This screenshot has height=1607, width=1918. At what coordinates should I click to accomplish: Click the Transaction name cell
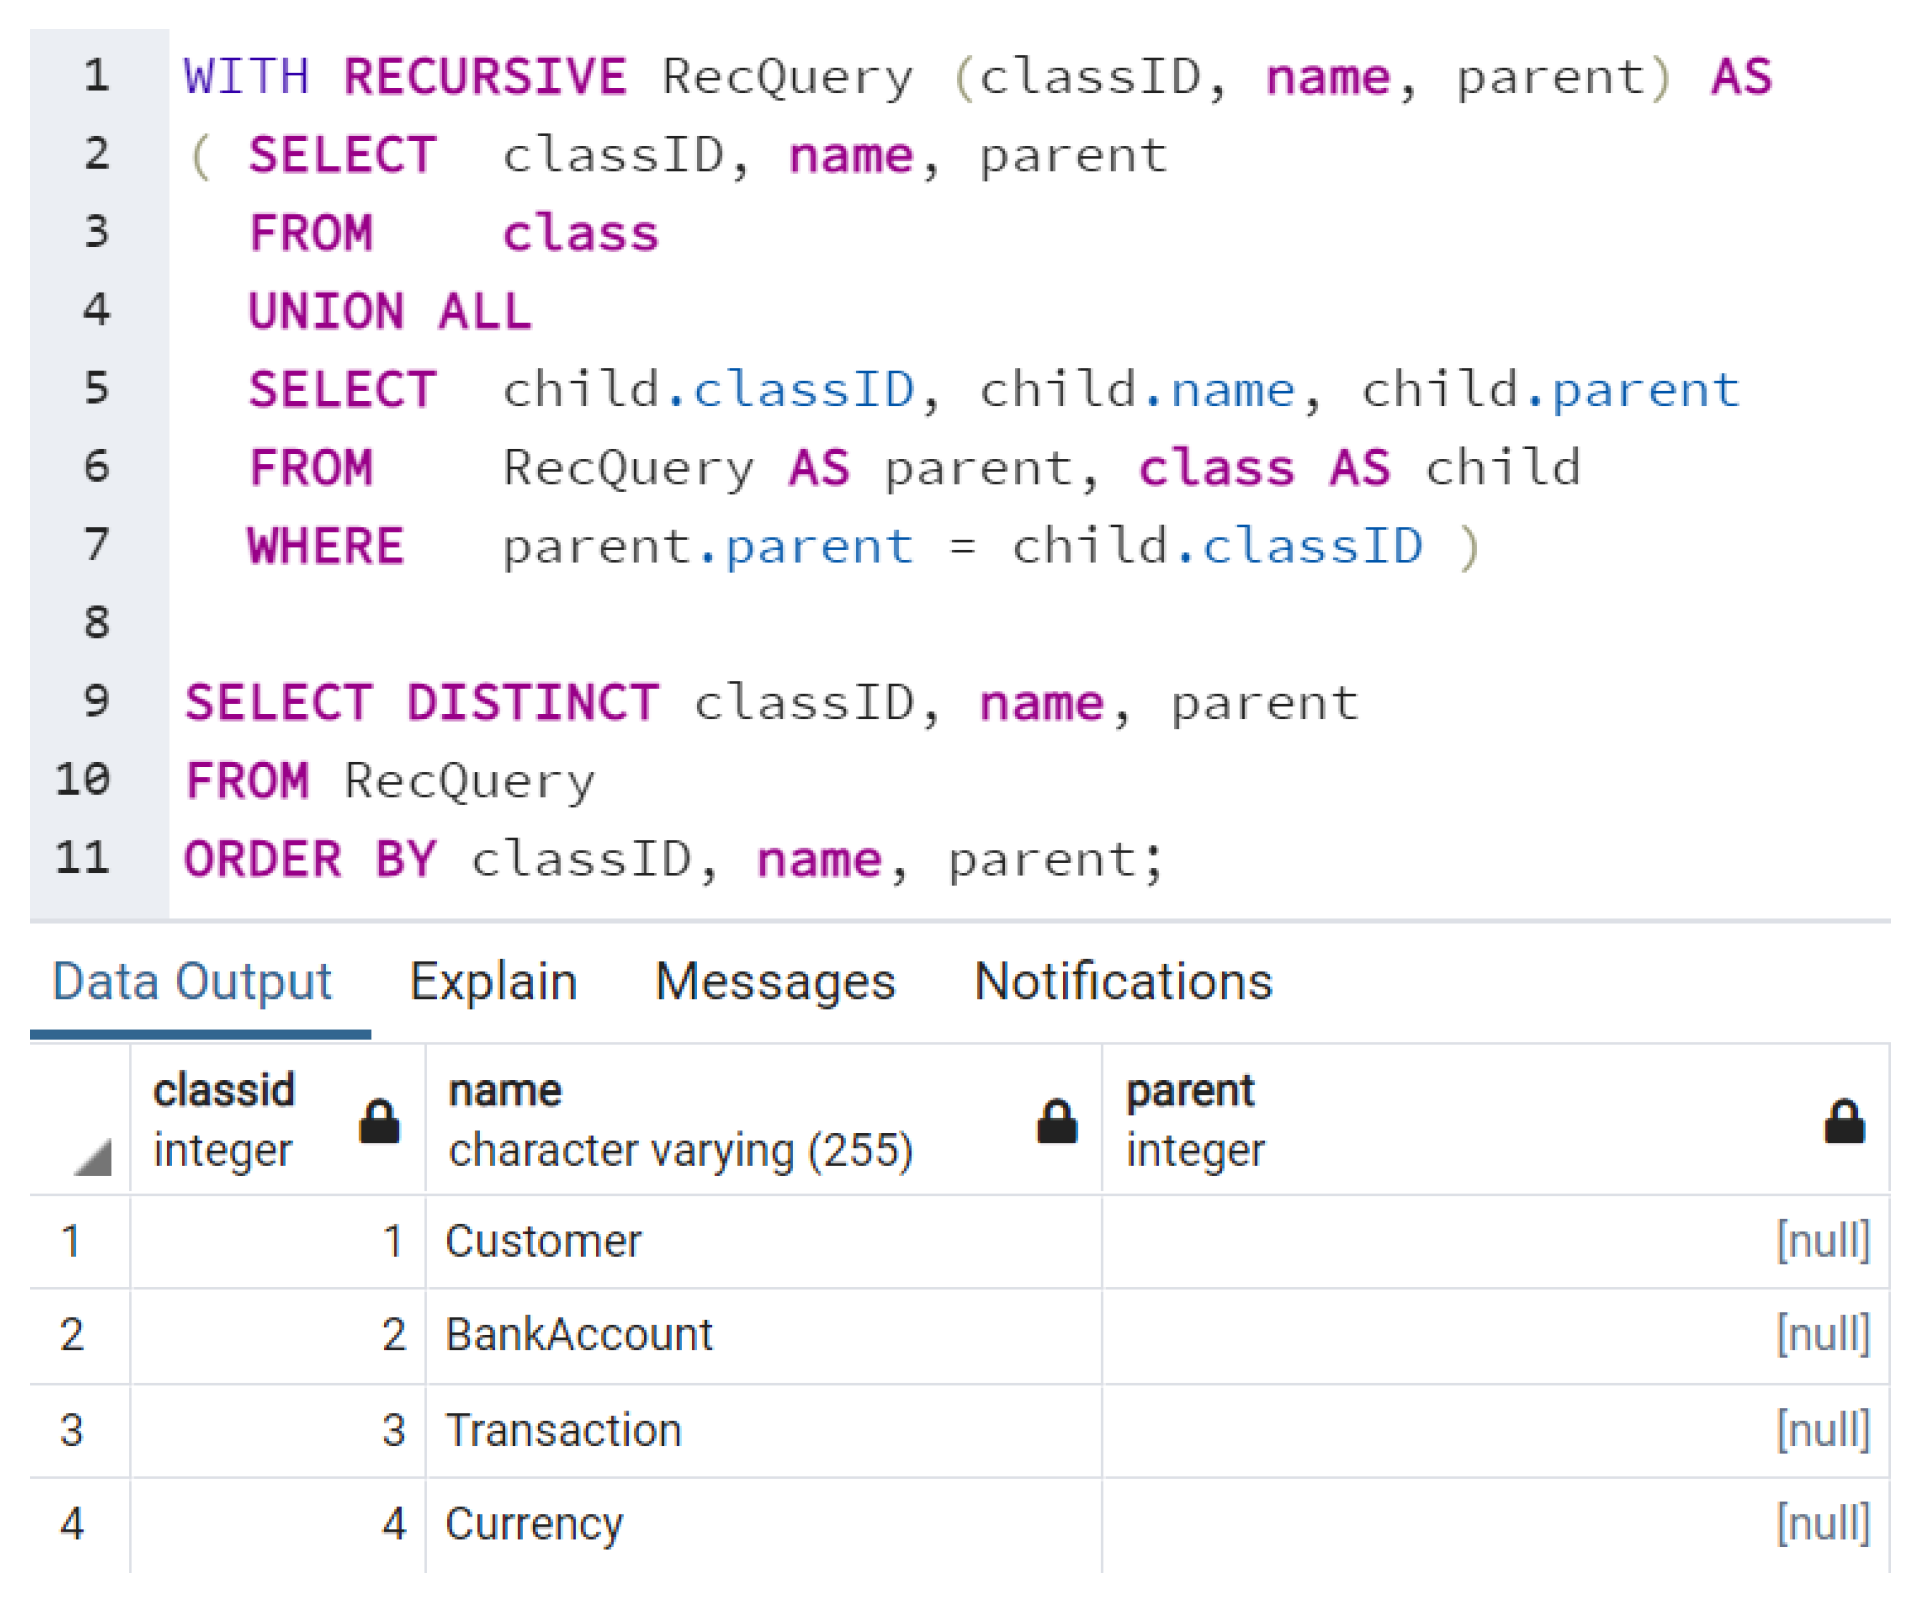point(564,1430)
